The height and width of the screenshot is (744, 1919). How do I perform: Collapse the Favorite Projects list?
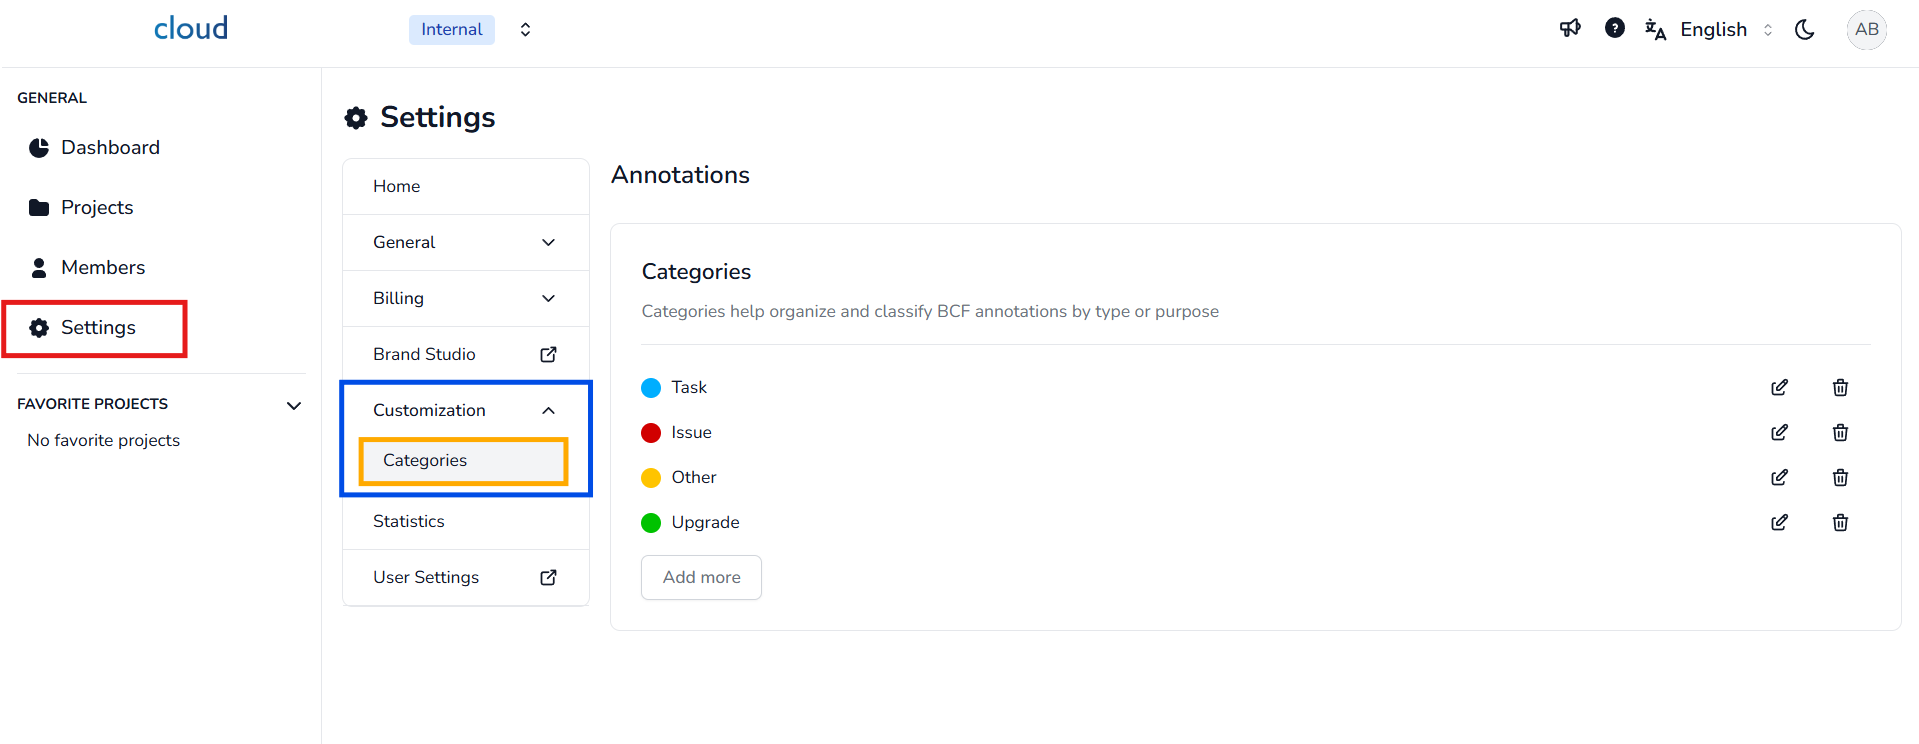[294, 405]
